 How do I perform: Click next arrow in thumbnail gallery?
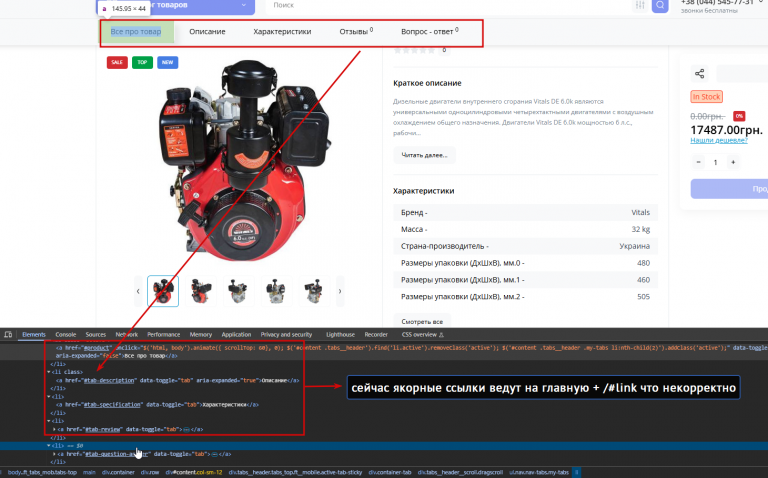pyautogui.click(x=340, y=291)
